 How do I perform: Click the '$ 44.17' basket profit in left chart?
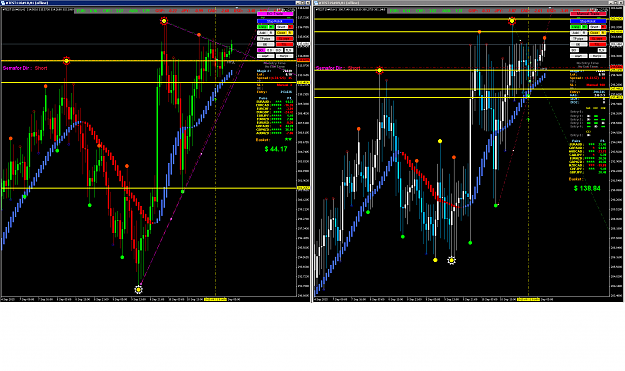[276, 149]
